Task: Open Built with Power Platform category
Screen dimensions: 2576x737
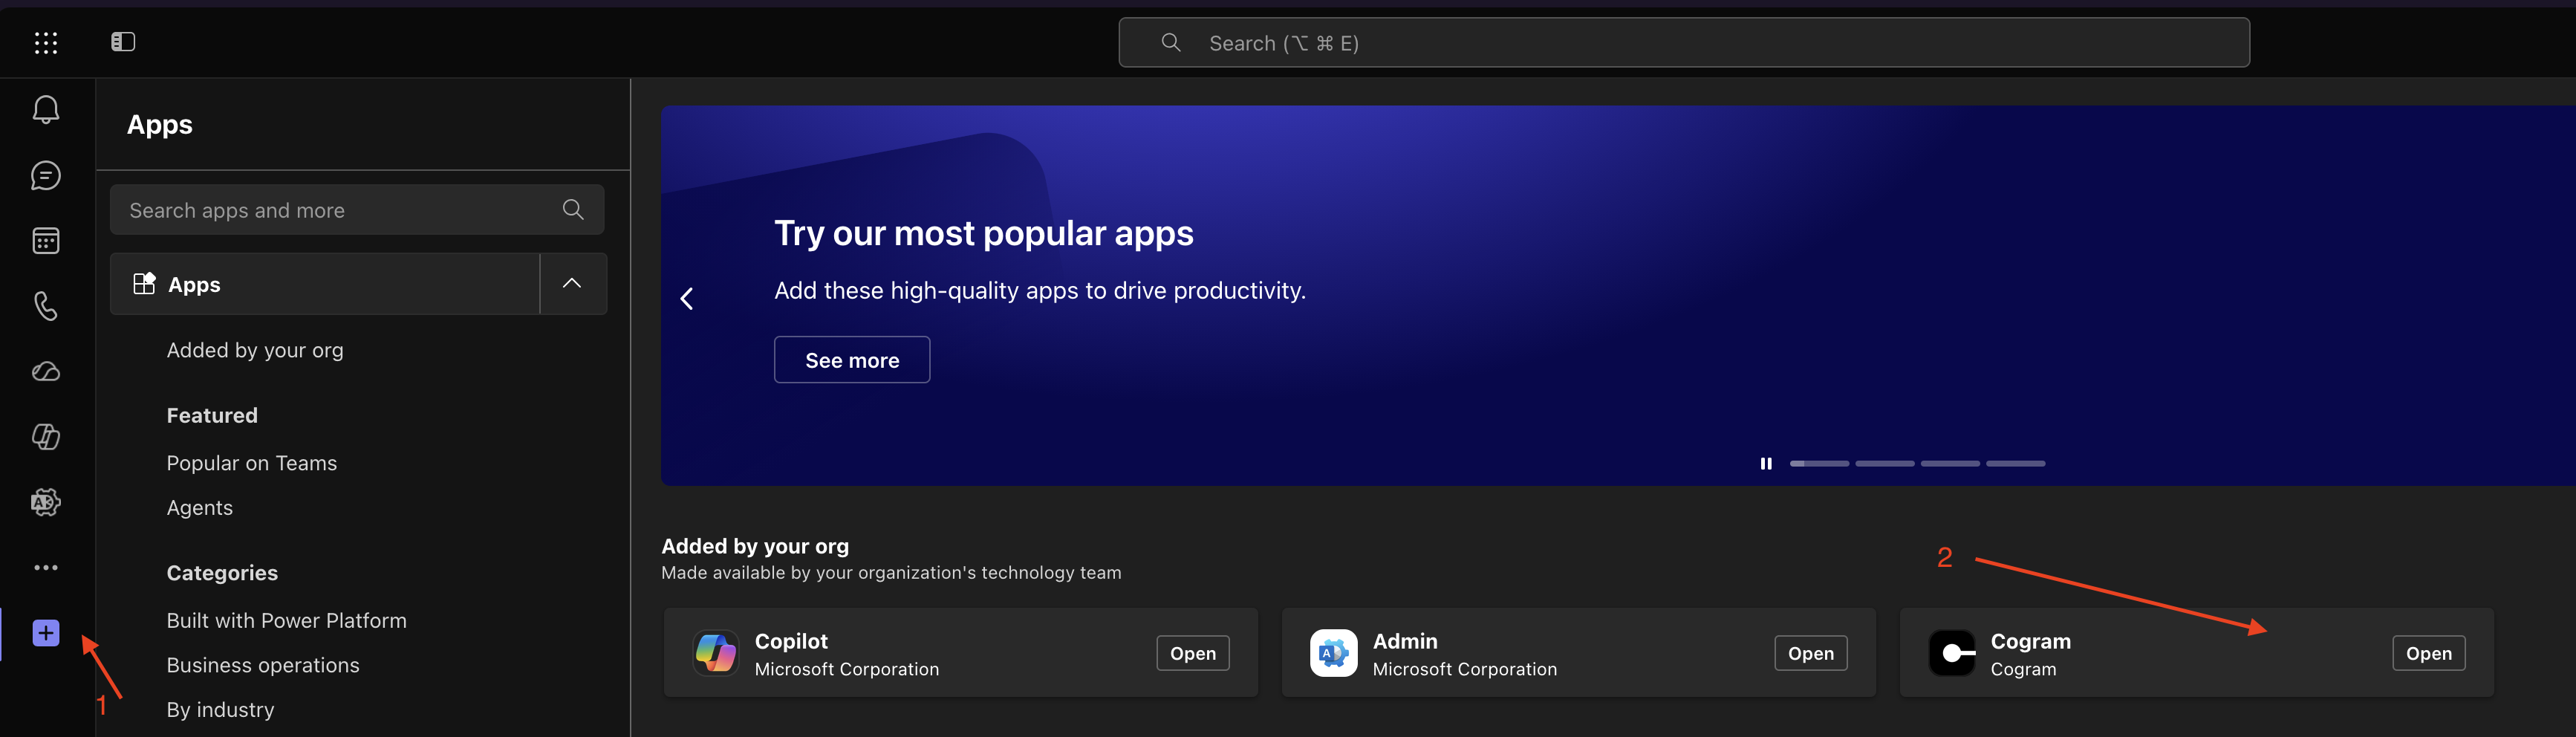Action: 287,621
